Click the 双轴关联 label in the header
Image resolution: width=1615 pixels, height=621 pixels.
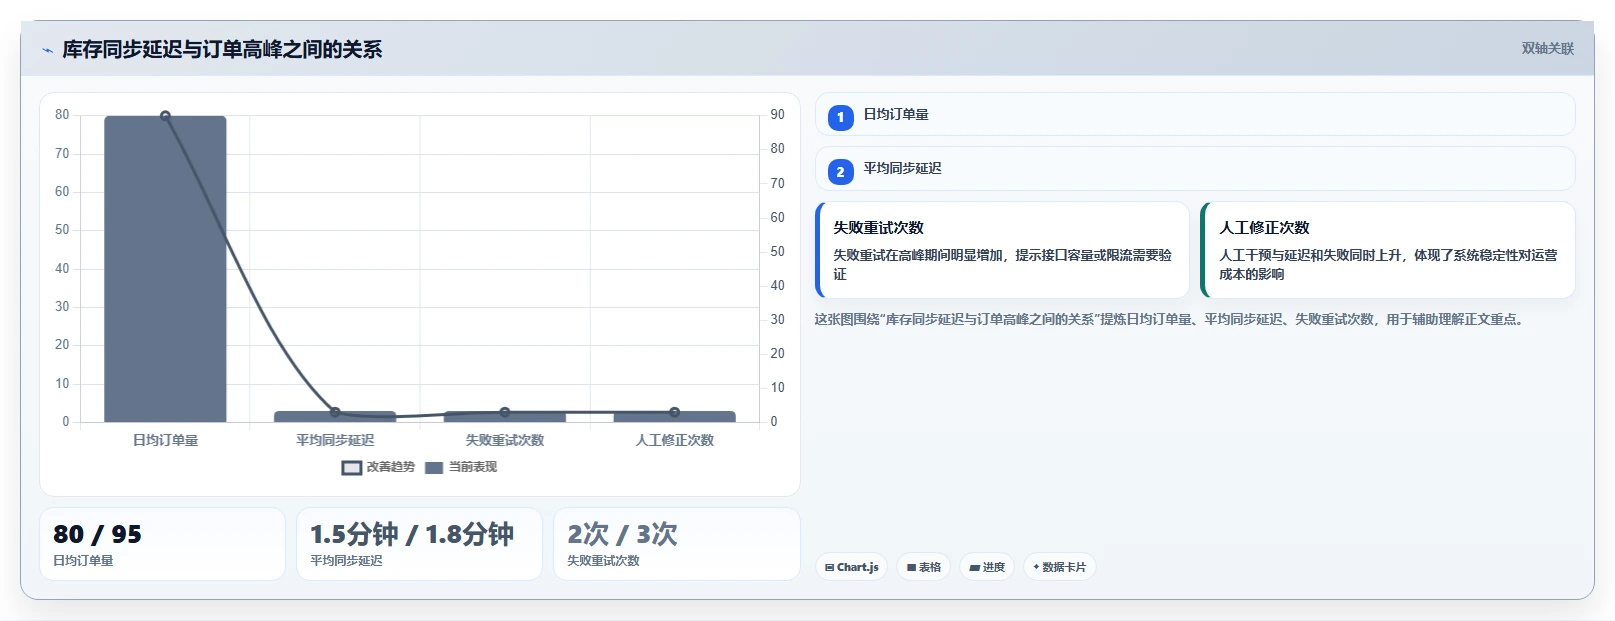pyautogui.click(x=1547, y=48)
